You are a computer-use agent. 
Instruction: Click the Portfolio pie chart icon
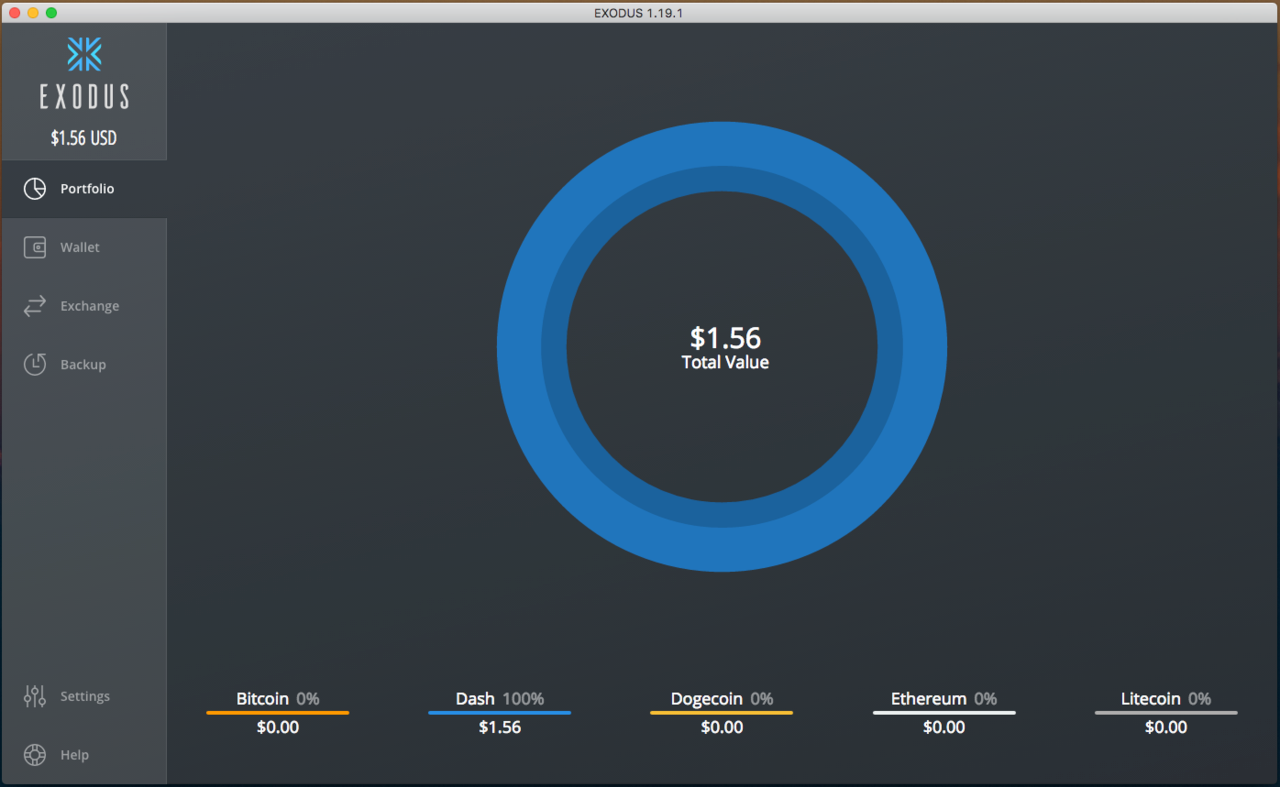pyautogui.click(x=35, y=189)
